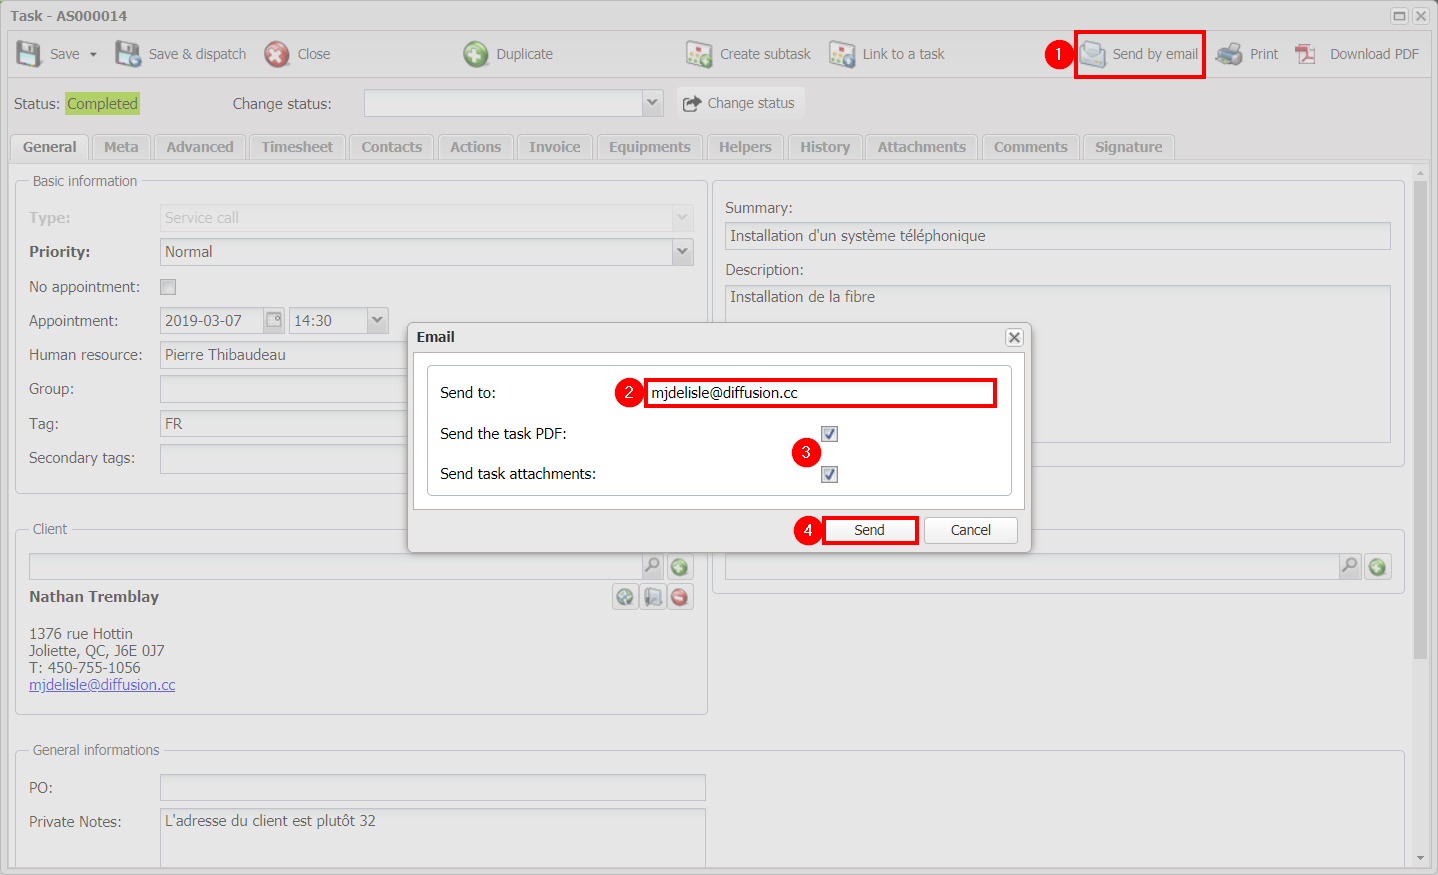Image resolution: width=1438 pixels, height=875 pixels.
Task: Click the Send by email envelope icon
Action: 1093,54
